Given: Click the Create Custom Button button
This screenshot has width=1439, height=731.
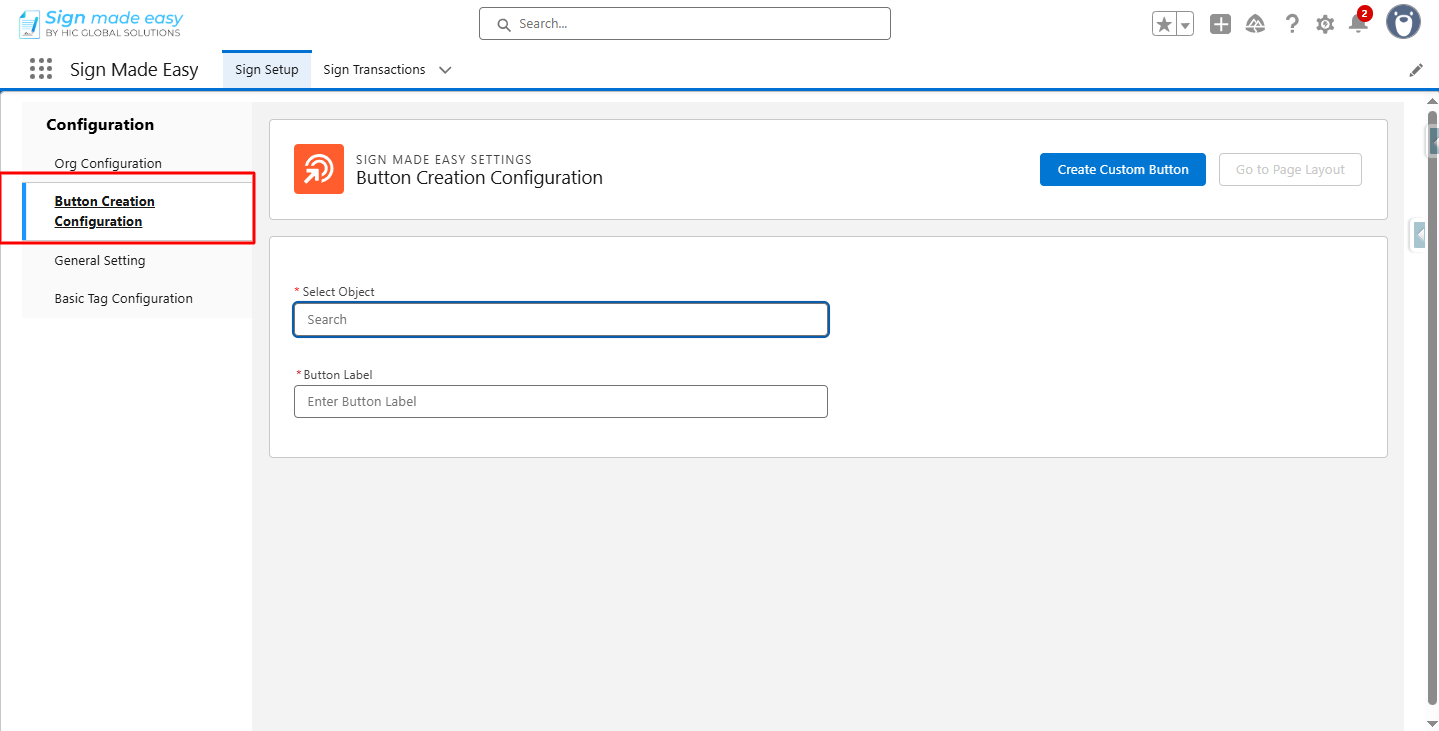Looking at the screenshot, I should (x=1122, y=169).
